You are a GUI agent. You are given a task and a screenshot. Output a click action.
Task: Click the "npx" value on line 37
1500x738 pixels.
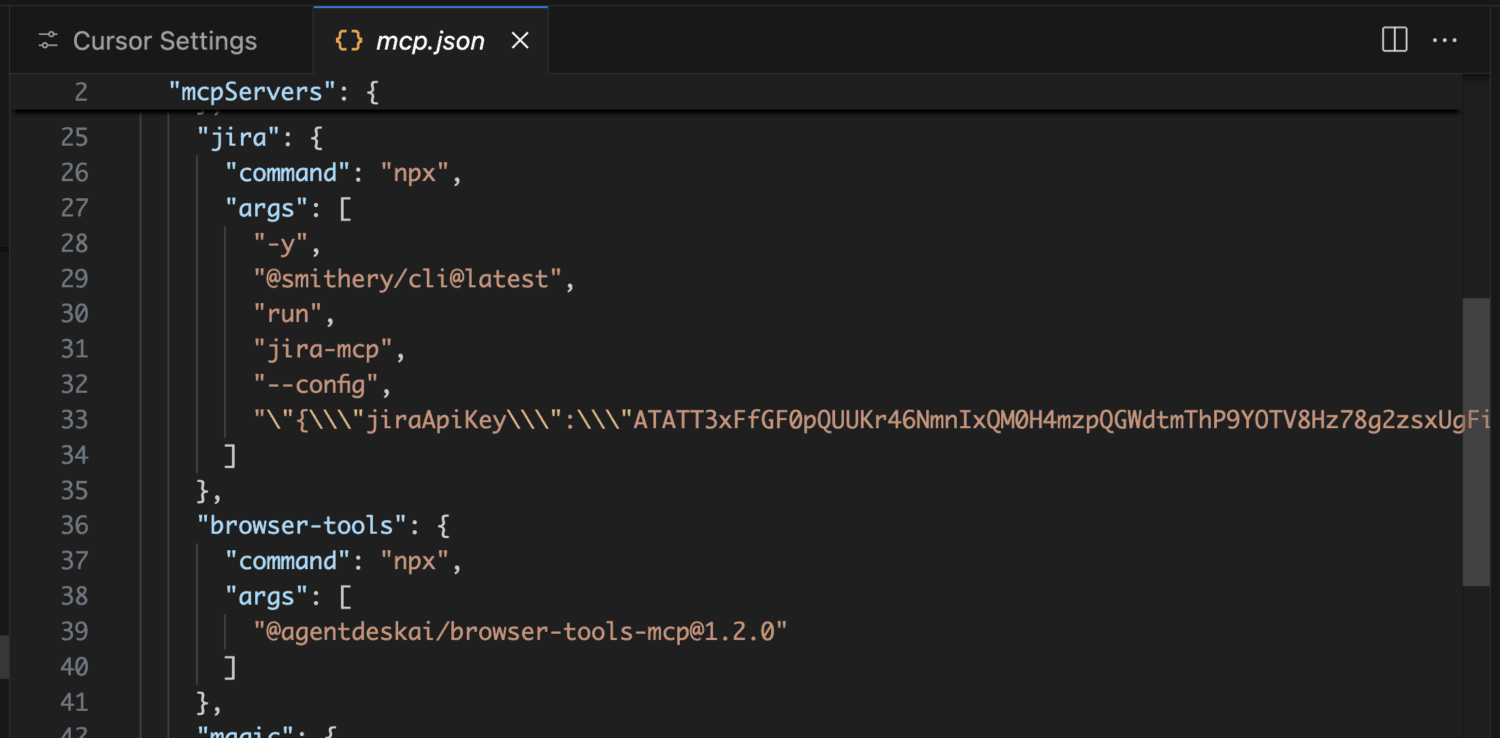pyautogui.click(x=416, y=560)
